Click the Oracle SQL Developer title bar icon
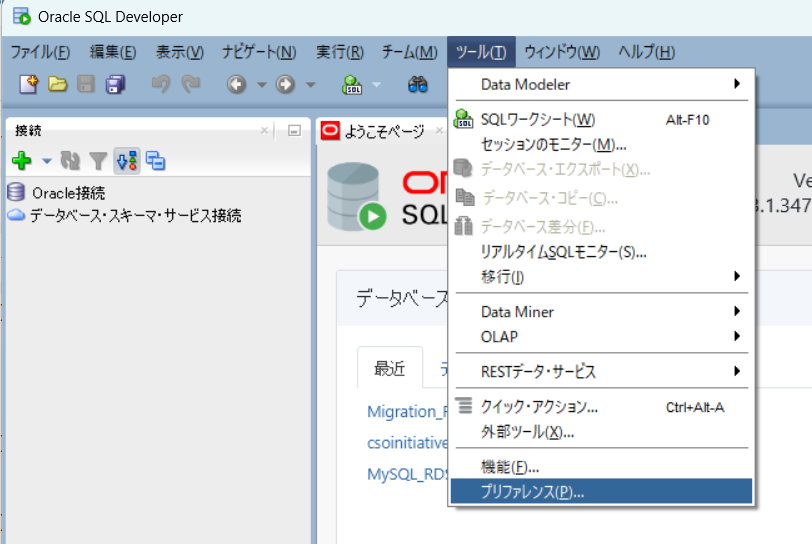Viewport: 812px width, 544px height. point(22,16)
